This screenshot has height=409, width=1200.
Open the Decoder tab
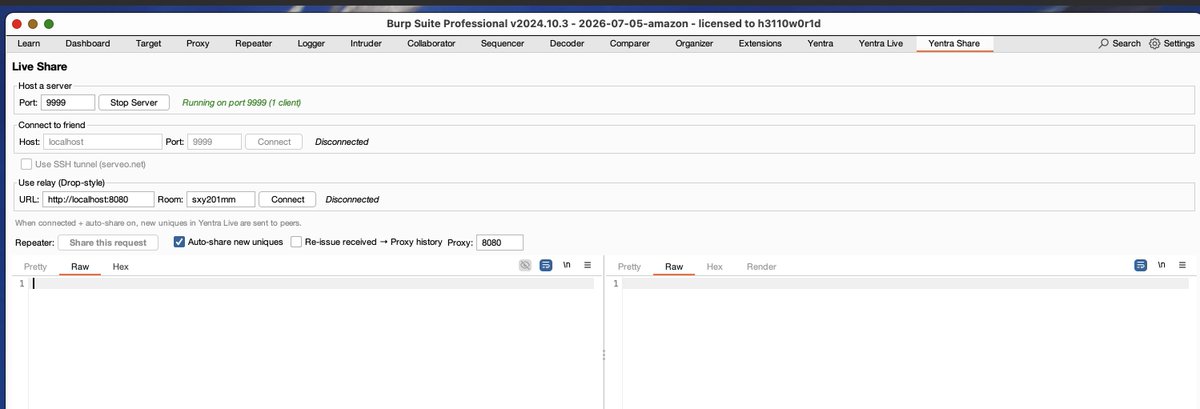pyautogui.click(x=567, y=43)
